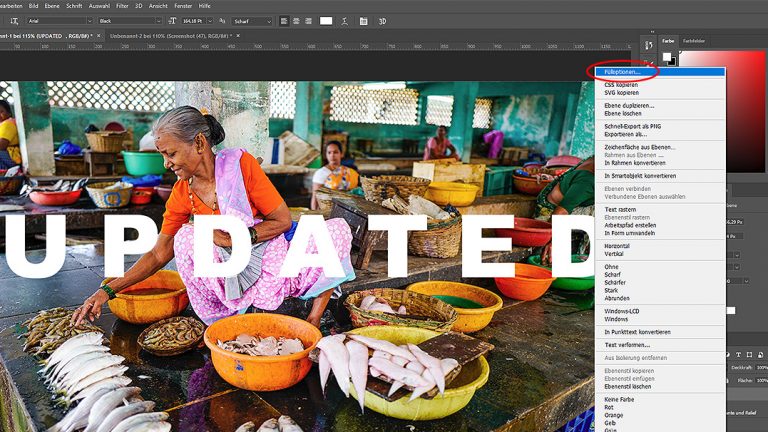Open the Auswahl menu
The width and height of the screenshot is (768, 432).
[x=99, y=6]
